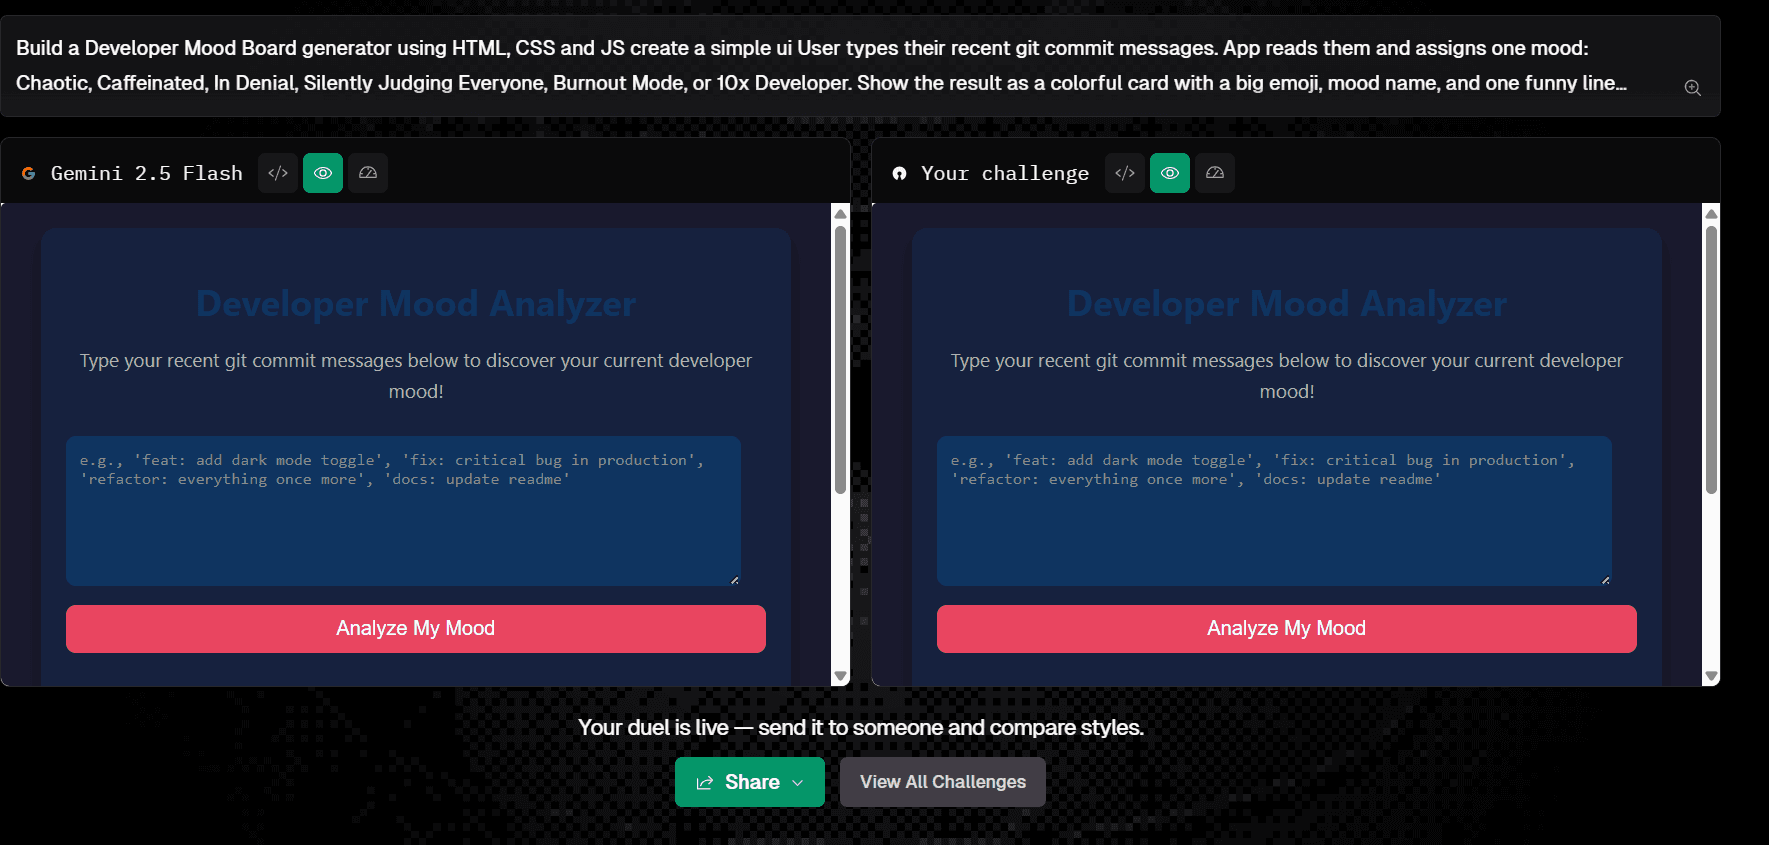This screenshot has height=845, width=1769.
Task: Open performance gauge in Gemini 2.5 Flash panel
Action: [x=368, y=173]
